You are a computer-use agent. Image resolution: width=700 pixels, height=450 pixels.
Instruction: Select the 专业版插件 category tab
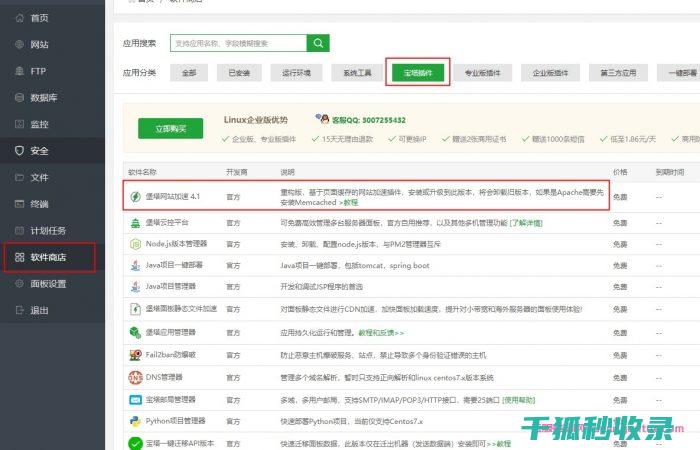483,73
